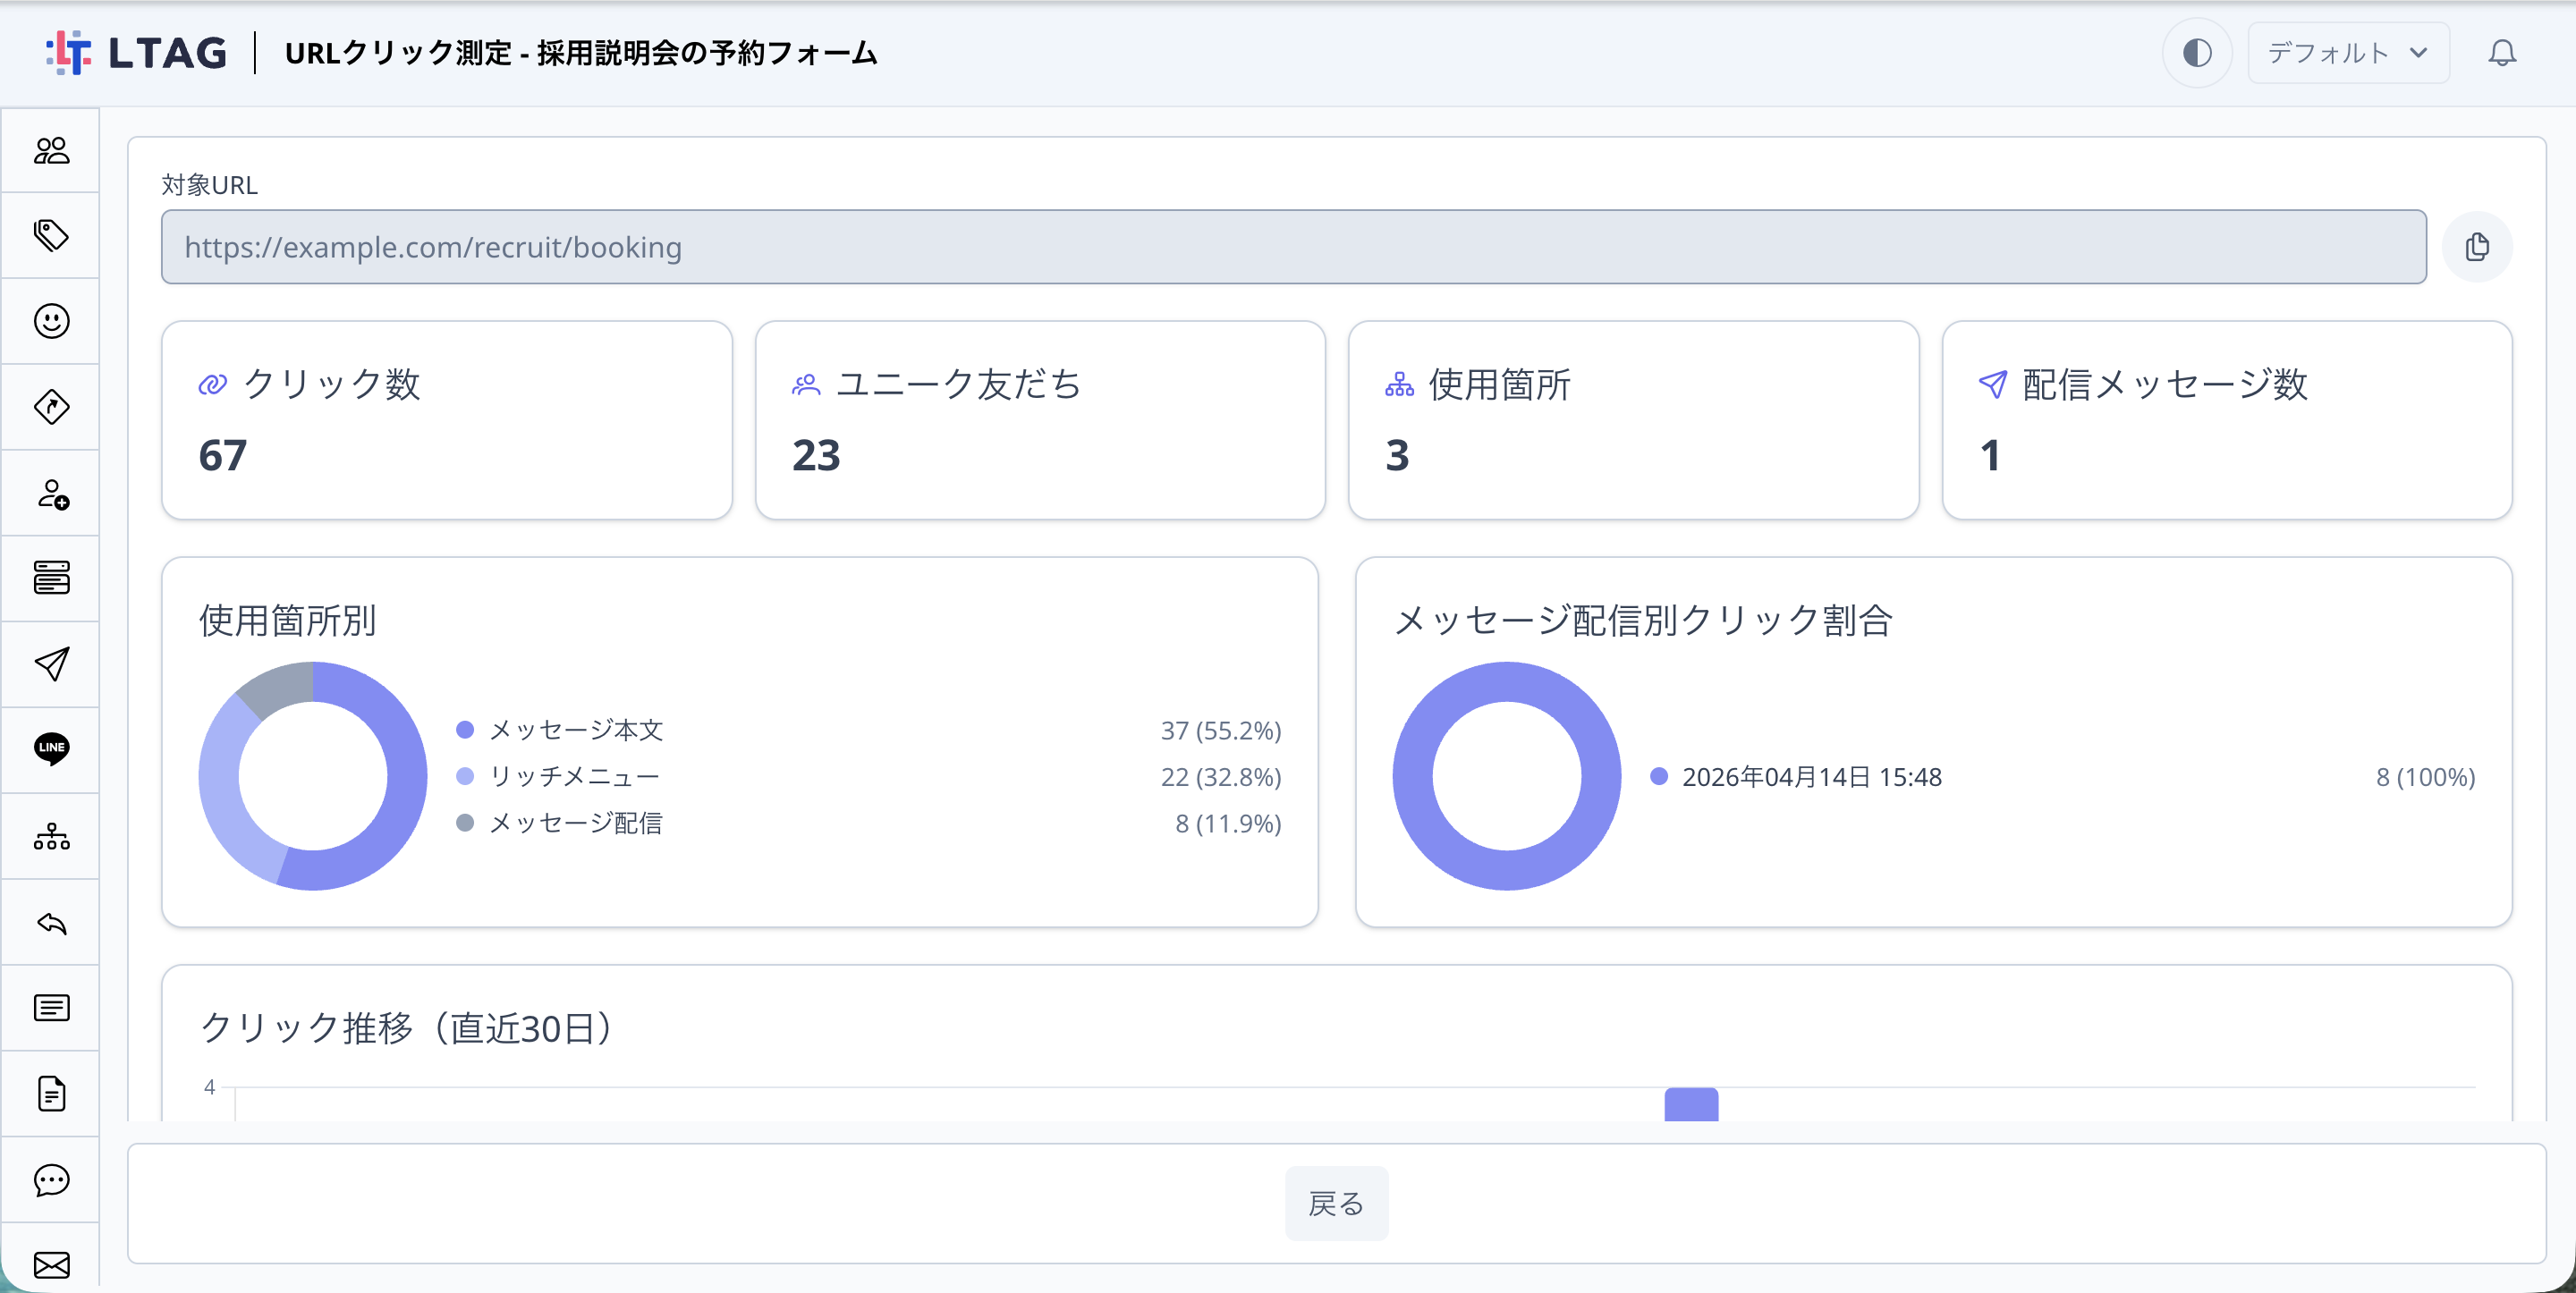Open notifications bell icon
Image resolution: width=2576 pixels, height=1293 pixels.
[2501, 53]
